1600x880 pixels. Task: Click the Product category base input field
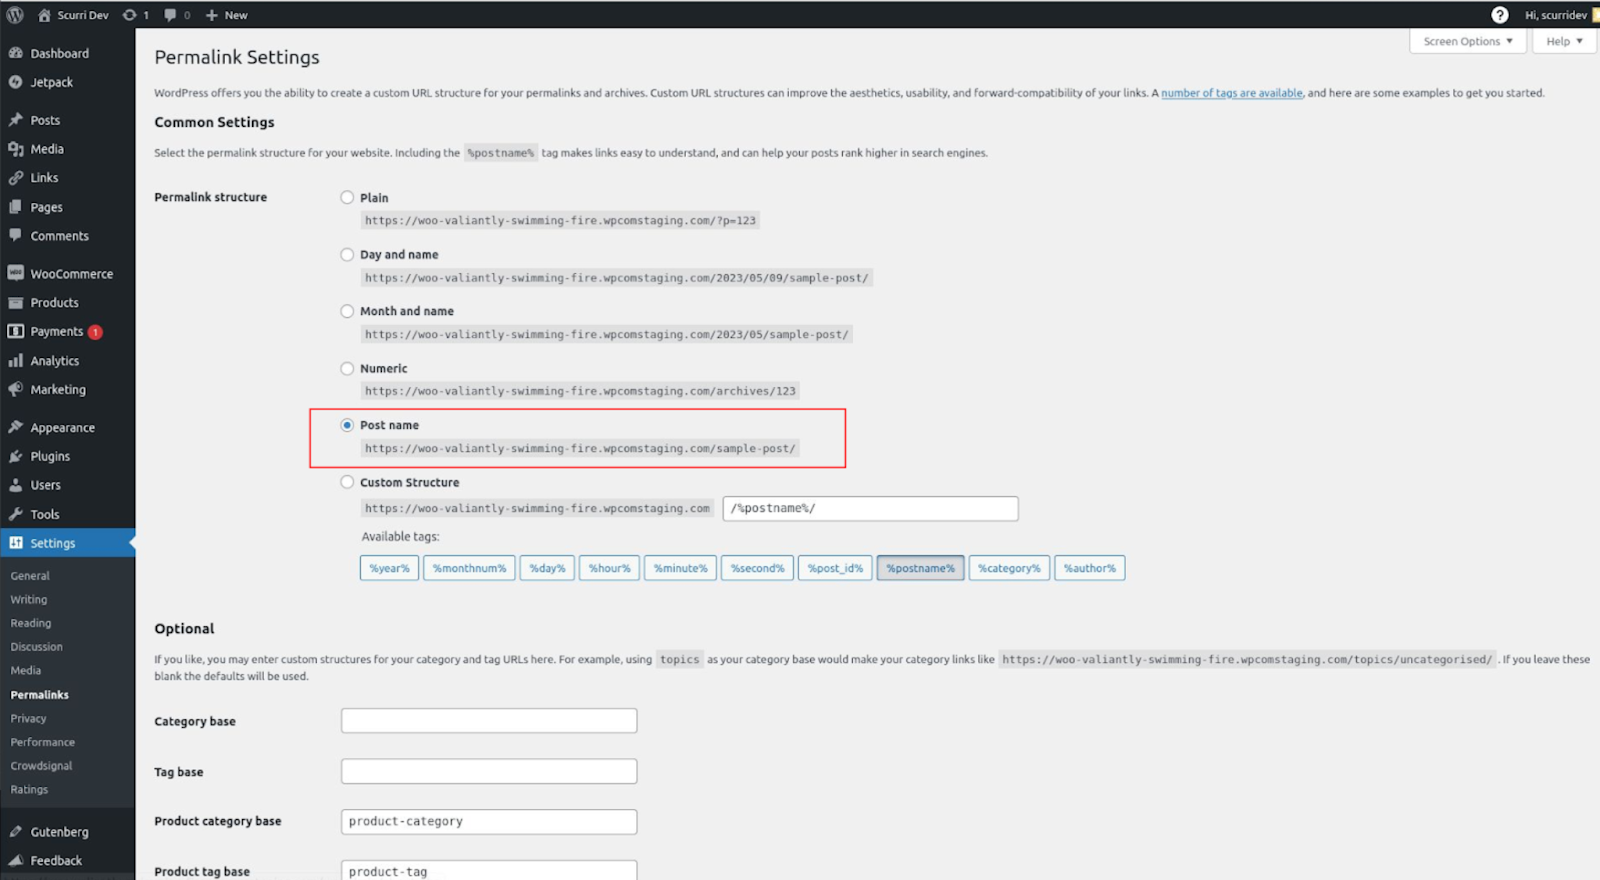(x=489, y=821)
